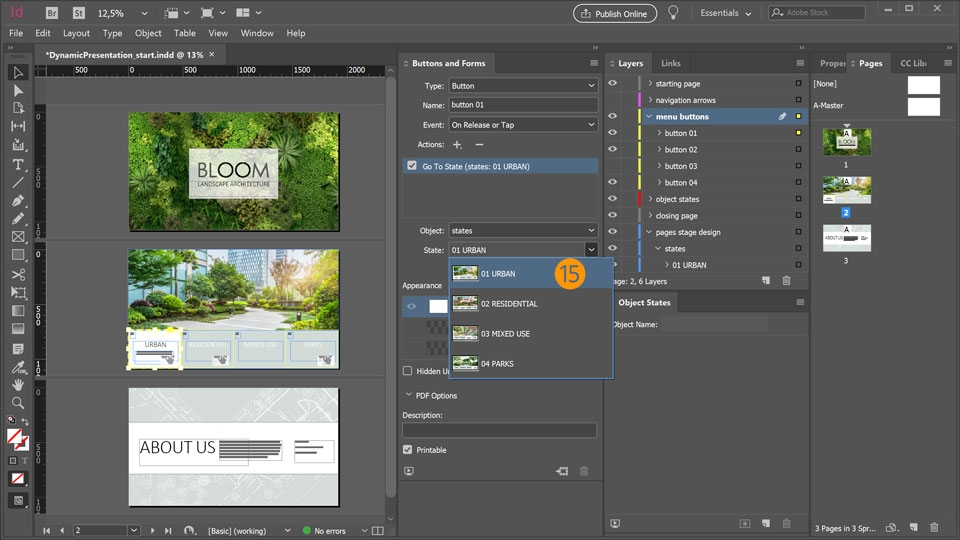The image size is (960, 540).
Task: Open the Object menu
Action: 148,33
